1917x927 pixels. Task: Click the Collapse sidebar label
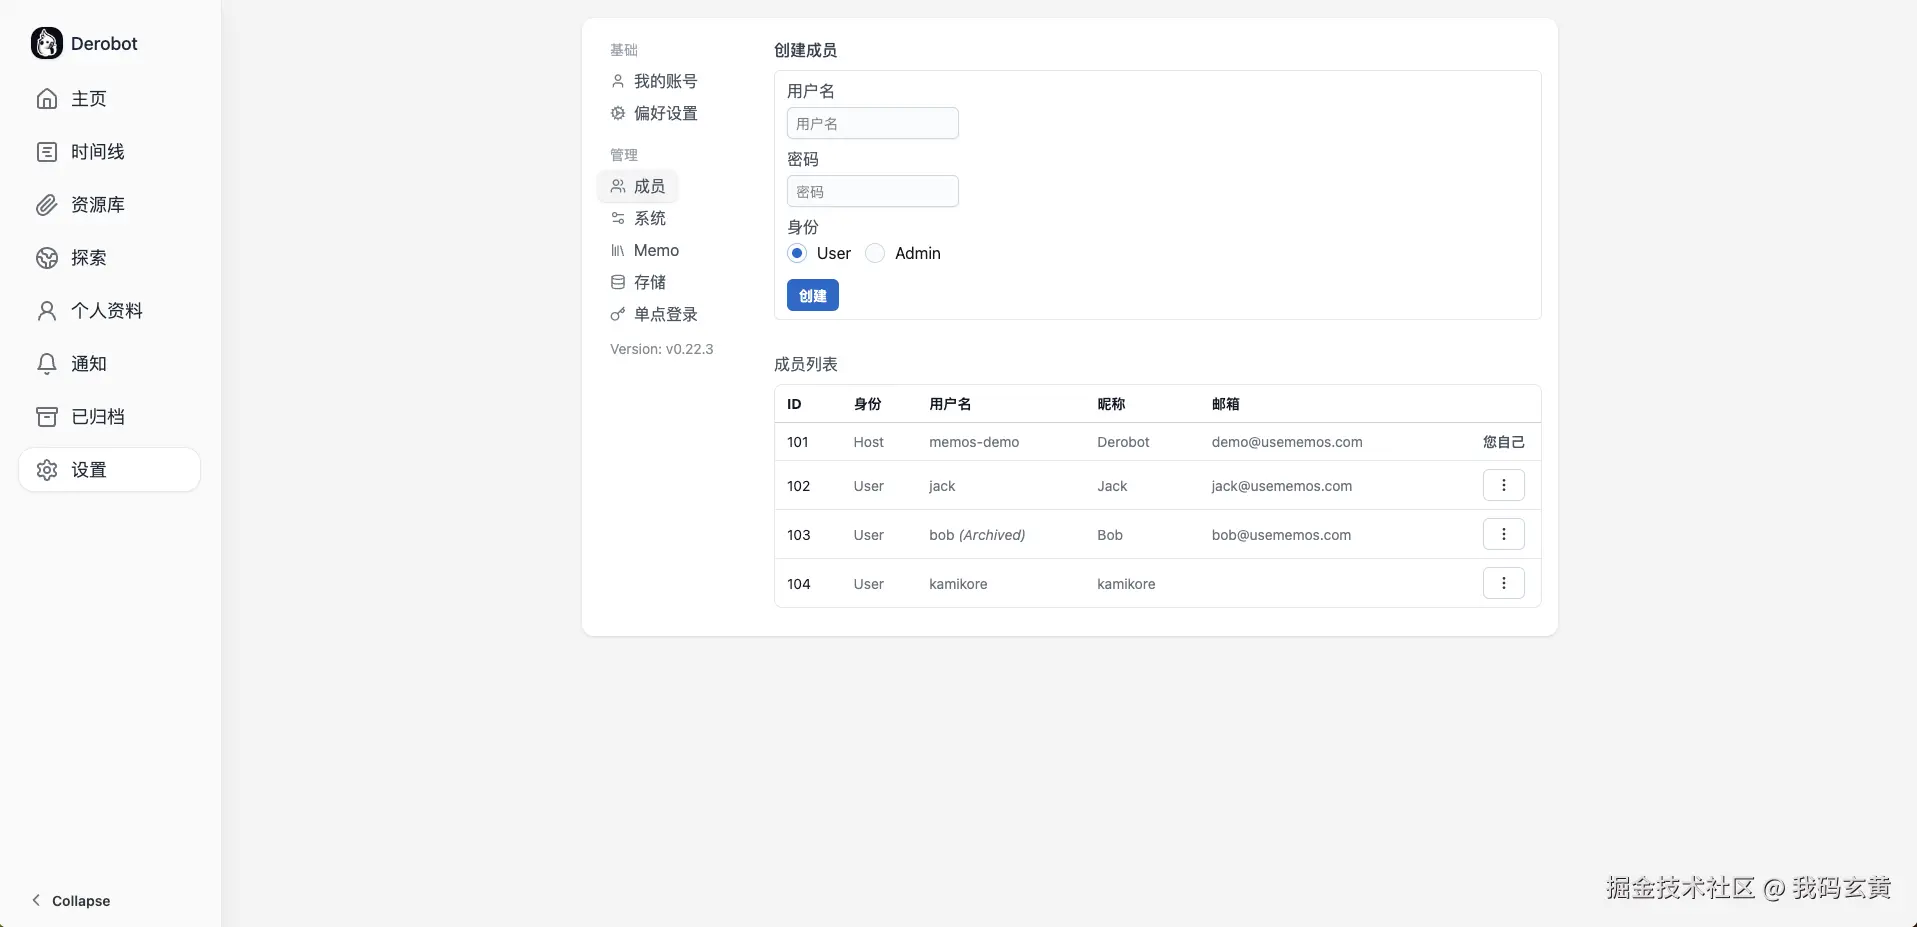click(x=81, y=901)
